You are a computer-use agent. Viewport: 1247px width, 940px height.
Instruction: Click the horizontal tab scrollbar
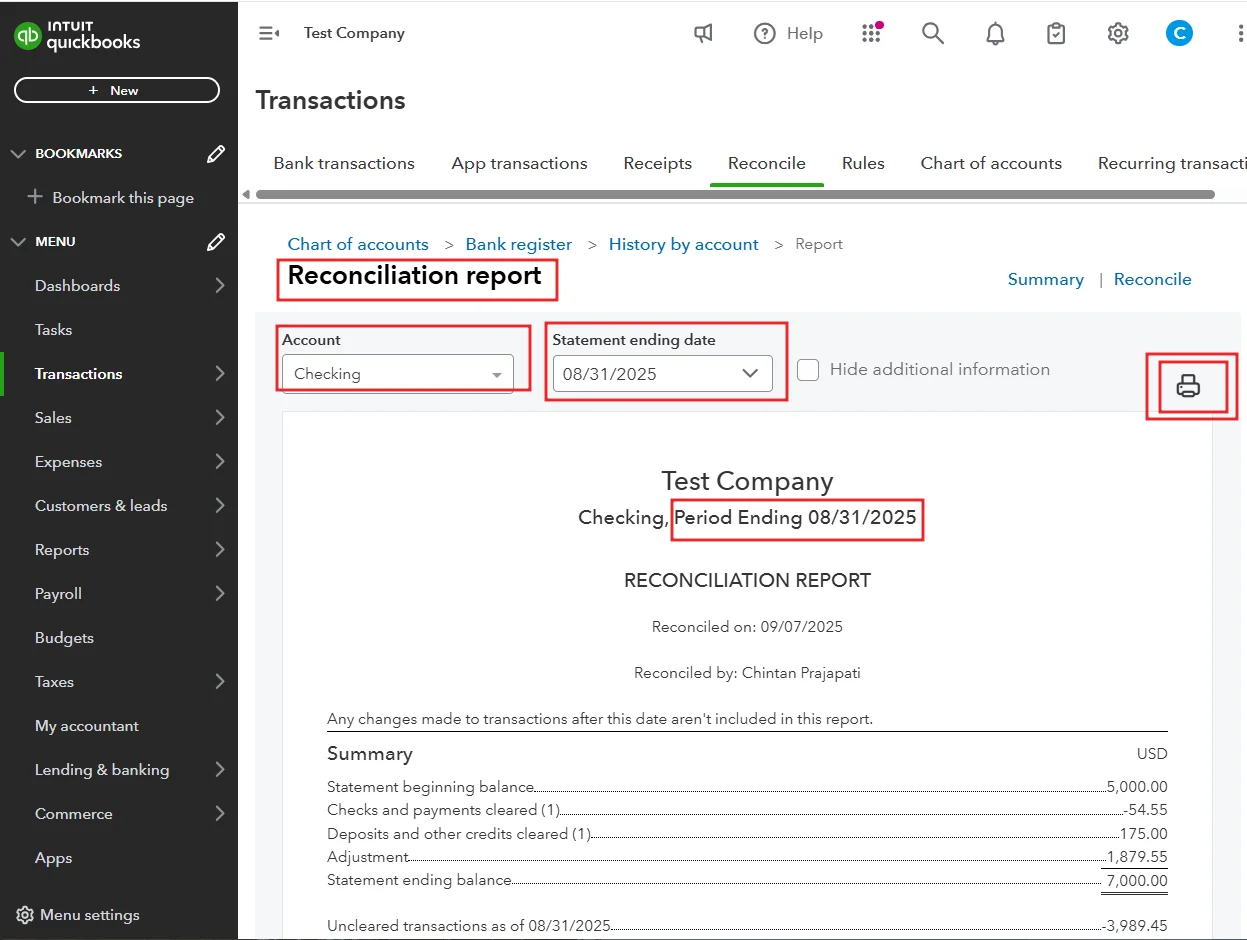(735, 194)
